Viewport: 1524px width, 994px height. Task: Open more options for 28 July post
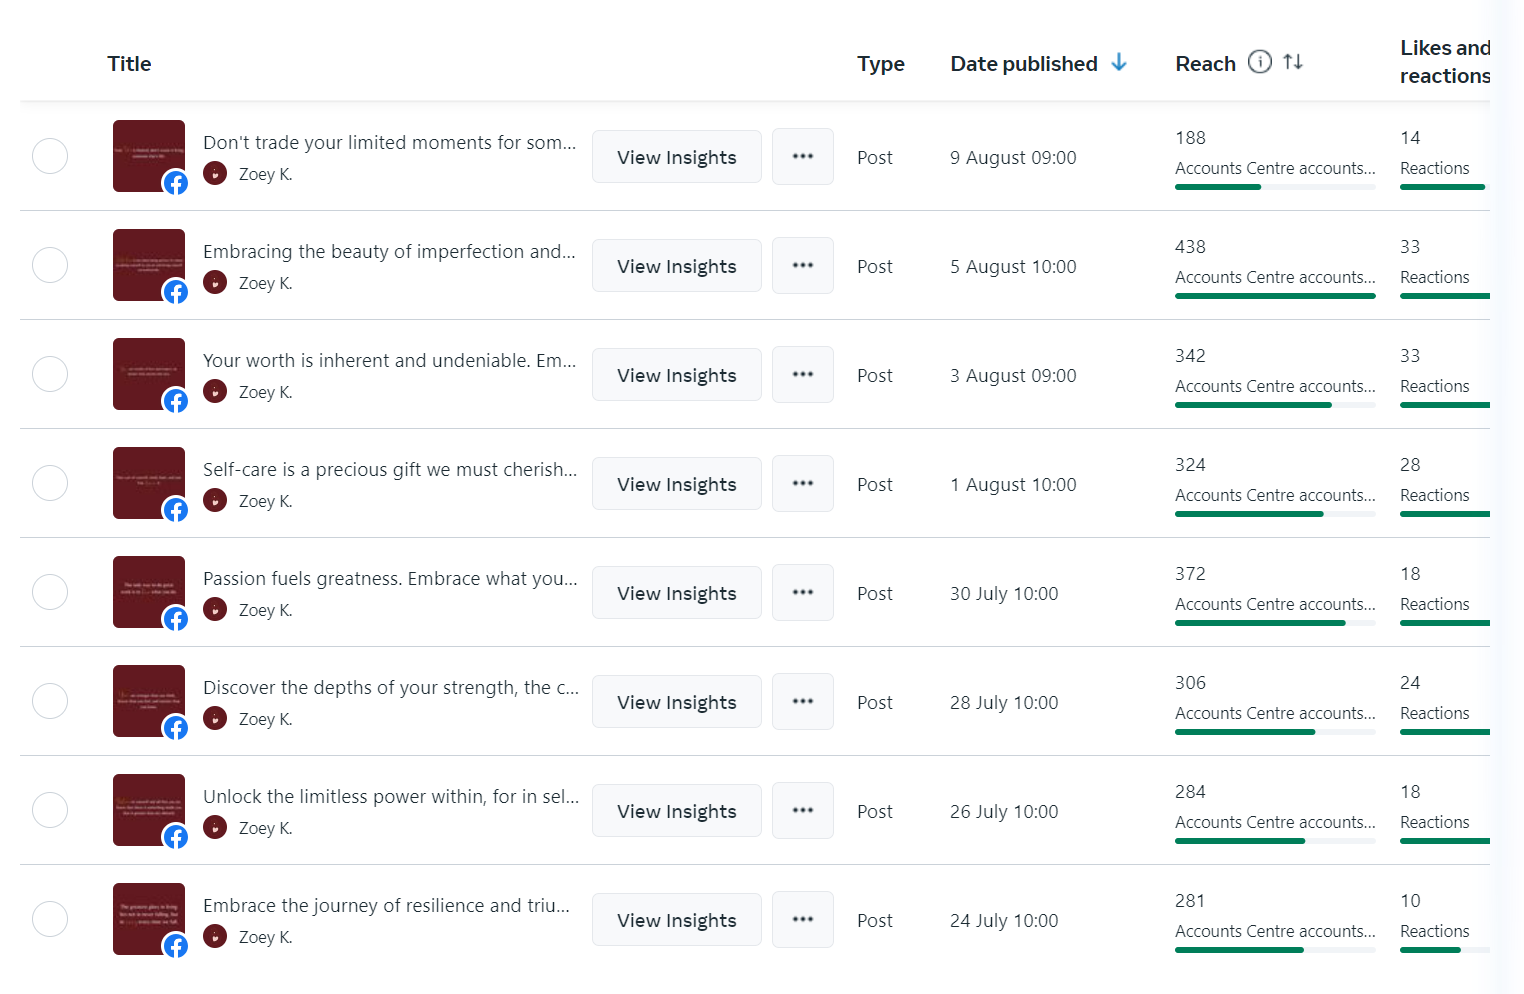803,702
